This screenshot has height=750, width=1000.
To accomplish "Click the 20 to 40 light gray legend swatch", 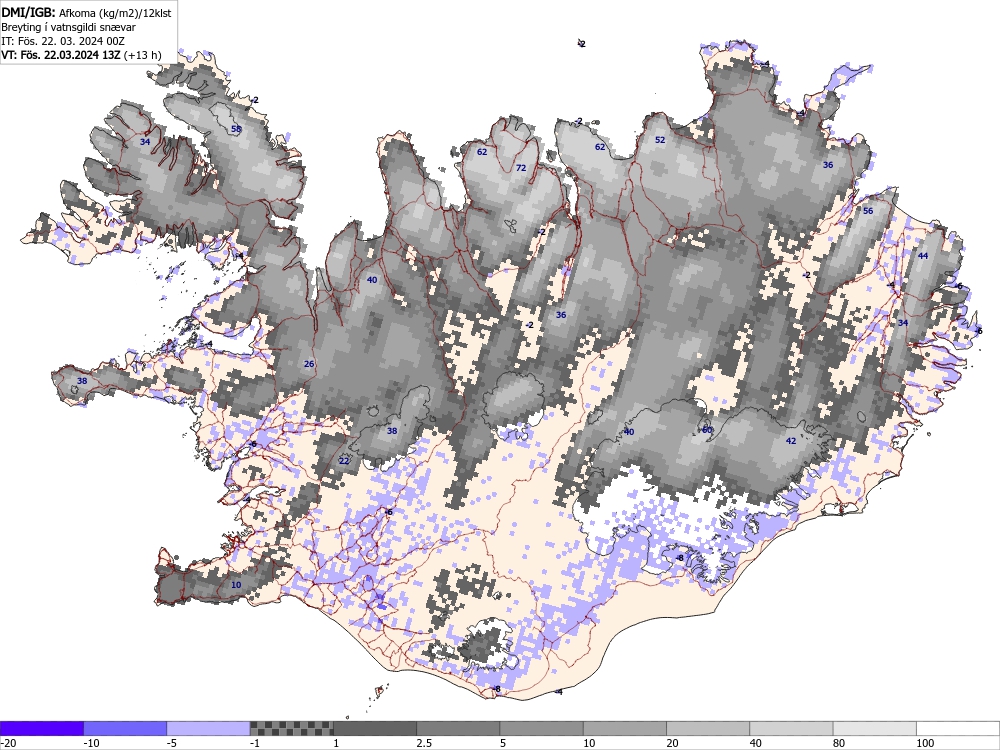I will (x=708, y=728).
